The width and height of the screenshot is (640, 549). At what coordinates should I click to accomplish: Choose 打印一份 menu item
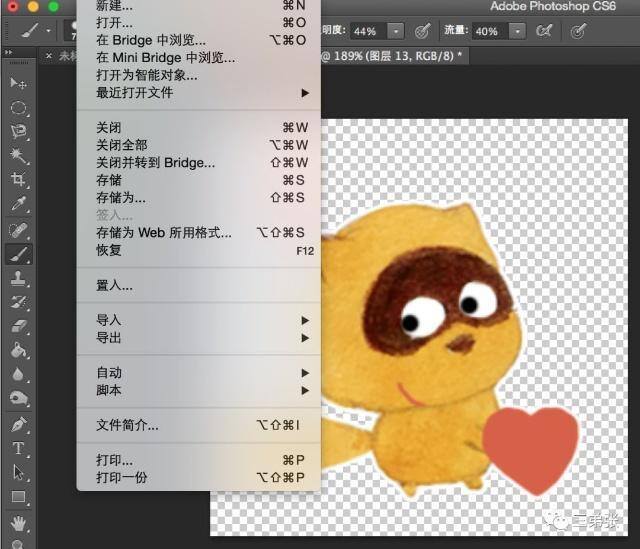(x=198, y=478)
